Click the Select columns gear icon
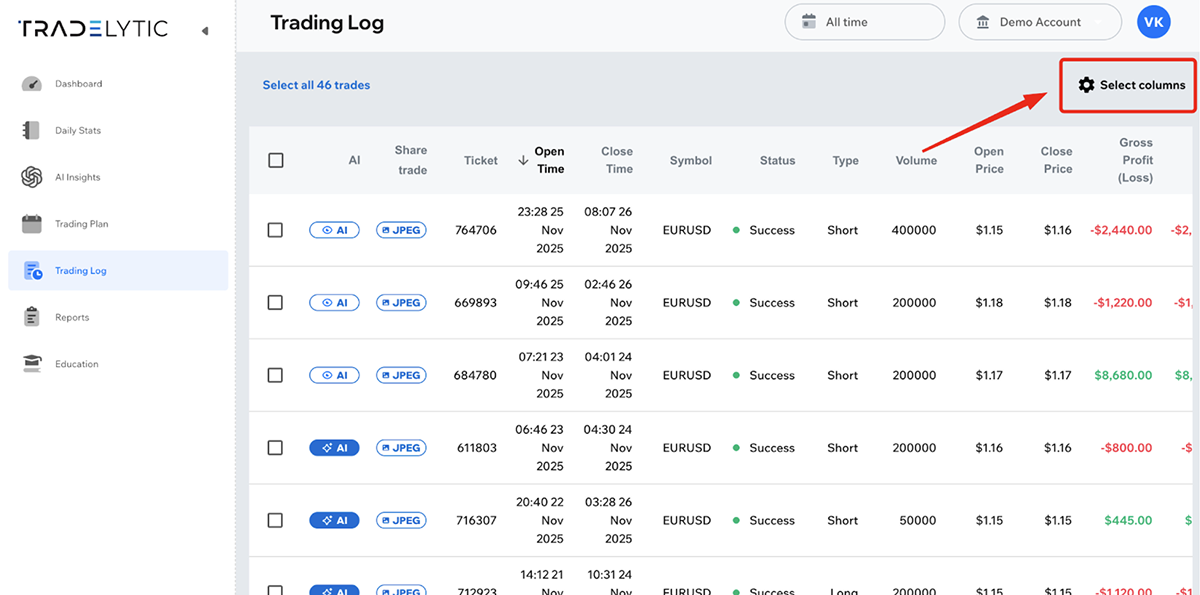 [1087, 86]
